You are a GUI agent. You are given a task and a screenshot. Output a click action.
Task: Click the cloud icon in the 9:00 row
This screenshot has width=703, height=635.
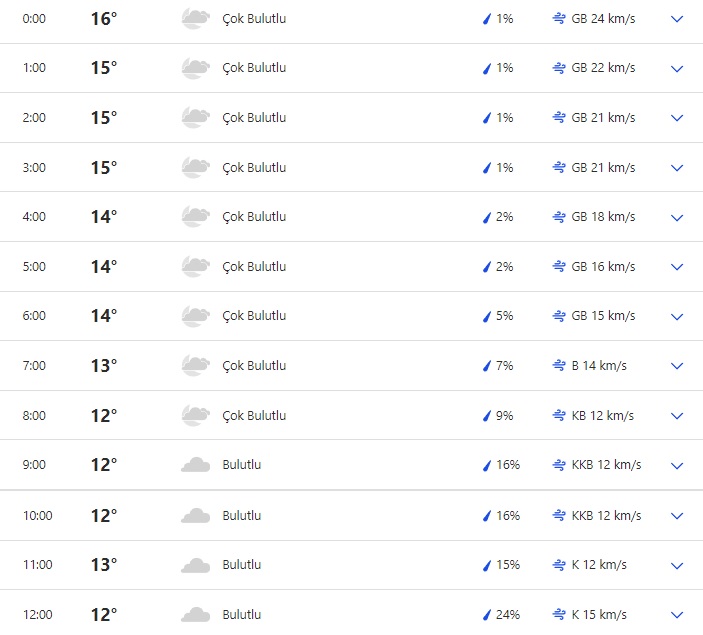[x=195, y=465]
